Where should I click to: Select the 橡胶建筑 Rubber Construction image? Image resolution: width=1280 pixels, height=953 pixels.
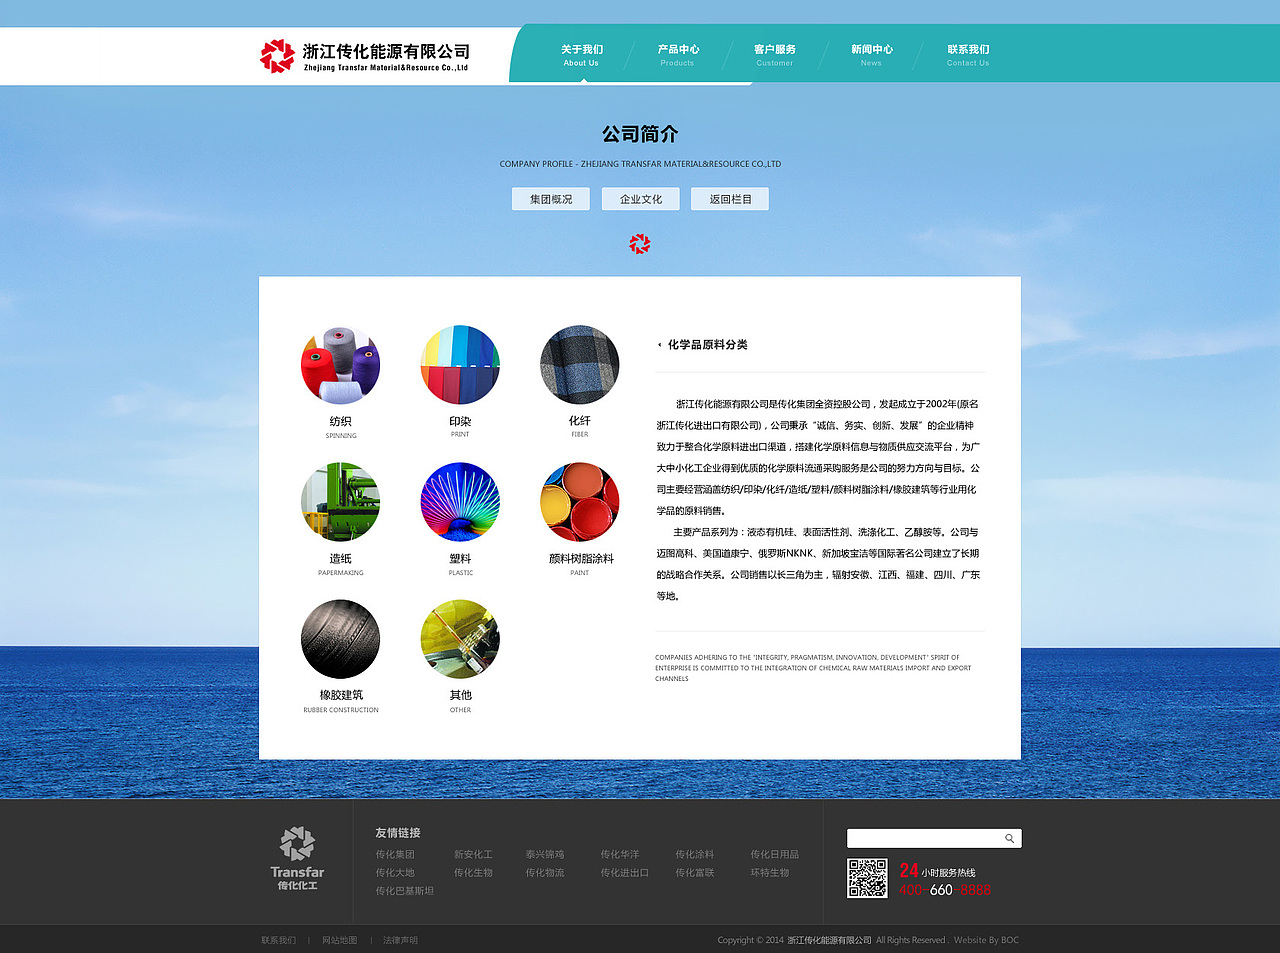340,639
